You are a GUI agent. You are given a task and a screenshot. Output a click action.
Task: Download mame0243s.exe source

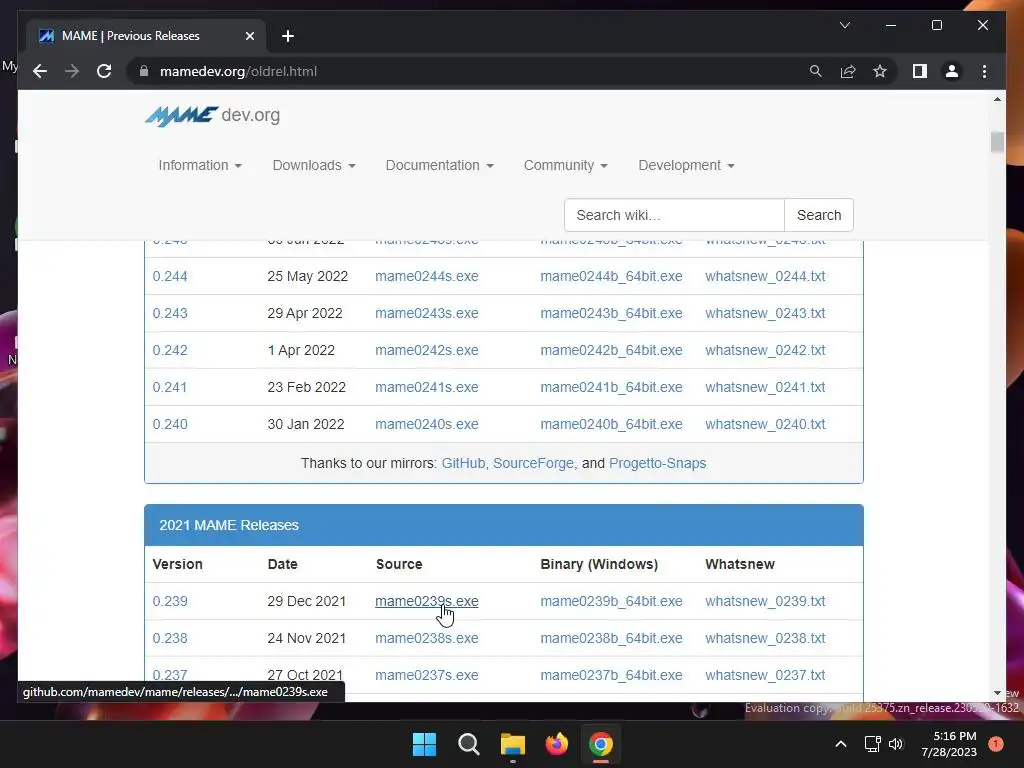click(426, 313)
